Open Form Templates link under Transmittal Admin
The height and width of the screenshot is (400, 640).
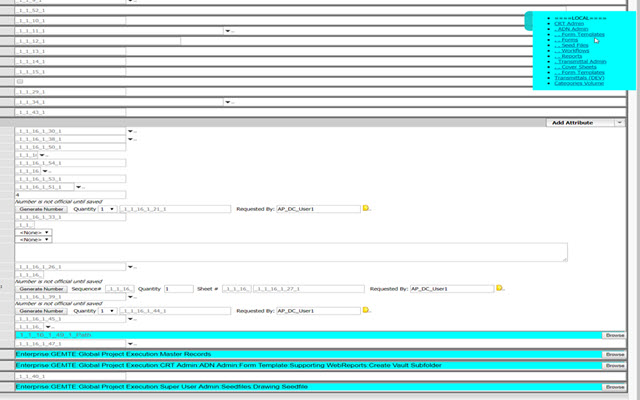579,72
